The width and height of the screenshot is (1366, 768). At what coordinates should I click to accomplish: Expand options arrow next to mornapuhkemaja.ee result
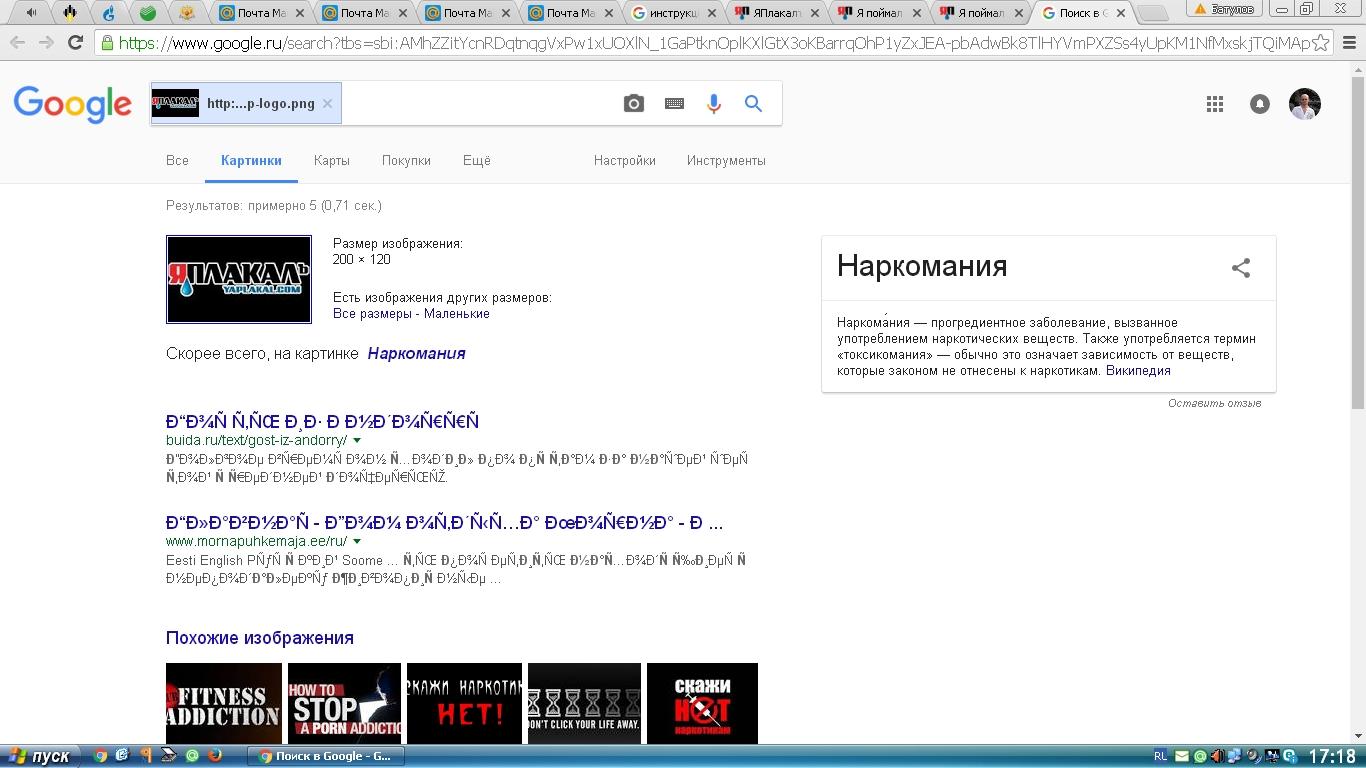point(357,542)
